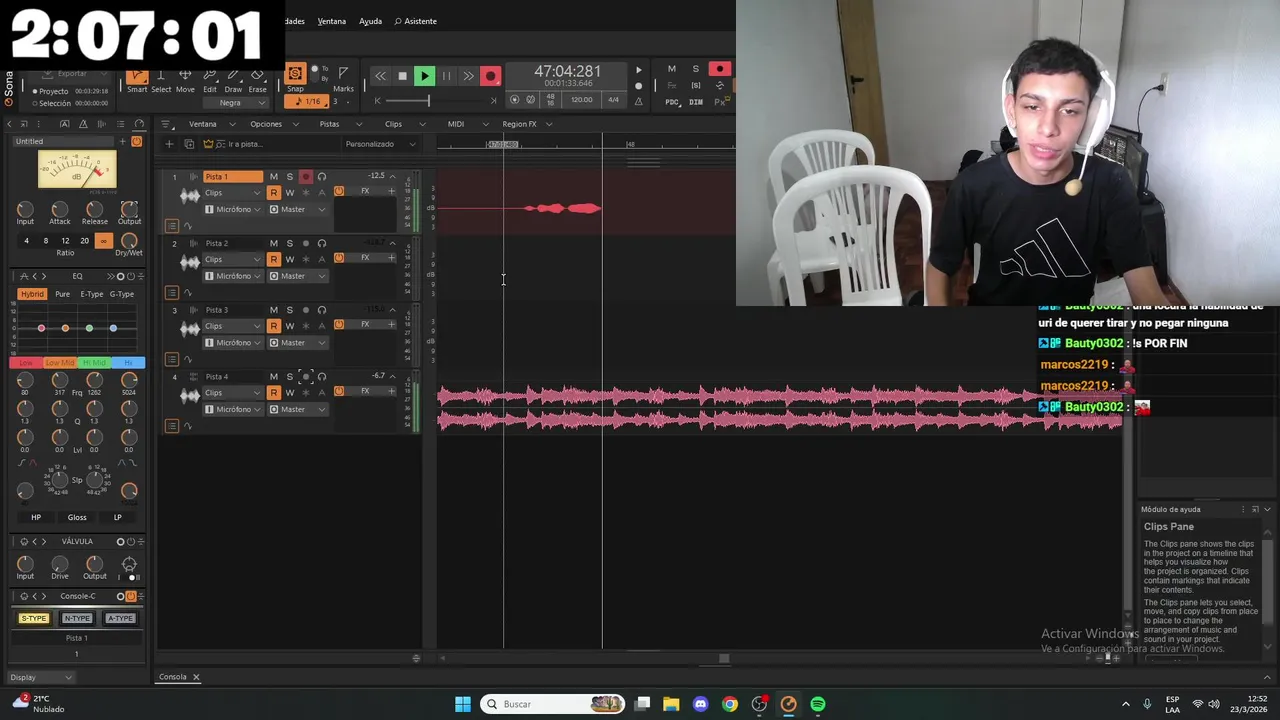Screen dimensions: 1280x720
Task: Select the Smart tool
Action: [137, 80]
